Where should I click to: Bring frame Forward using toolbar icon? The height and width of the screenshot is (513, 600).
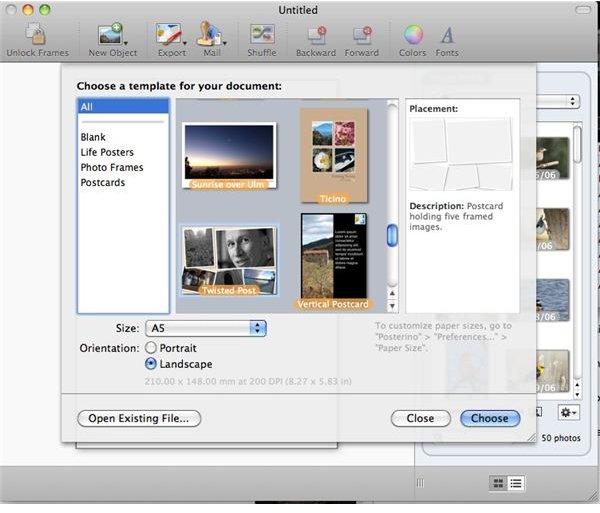tap(363, 36)
